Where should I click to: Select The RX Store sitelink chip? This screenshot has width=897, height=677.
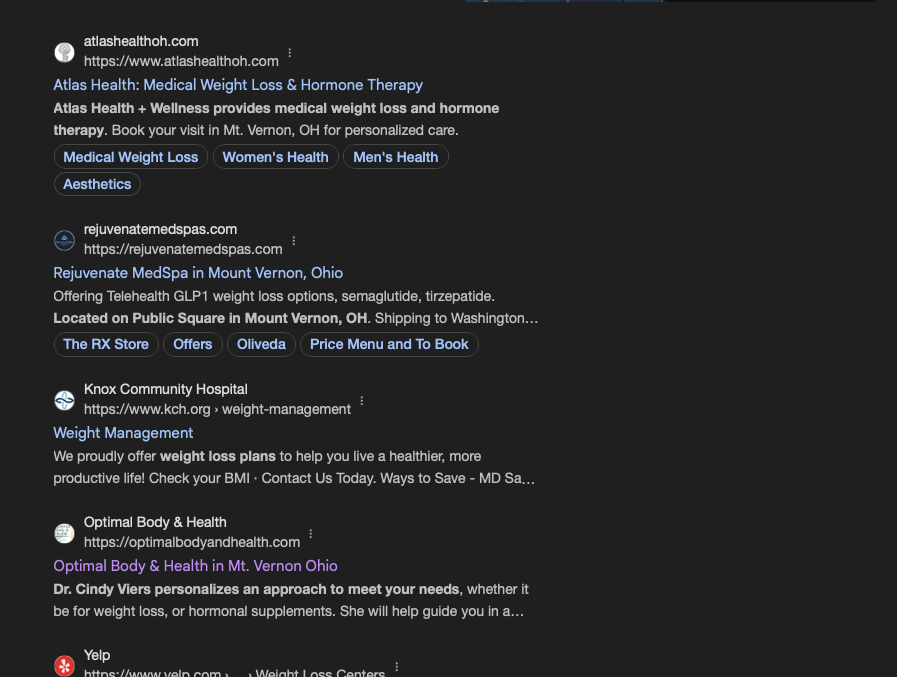click(x=106, y=345)
